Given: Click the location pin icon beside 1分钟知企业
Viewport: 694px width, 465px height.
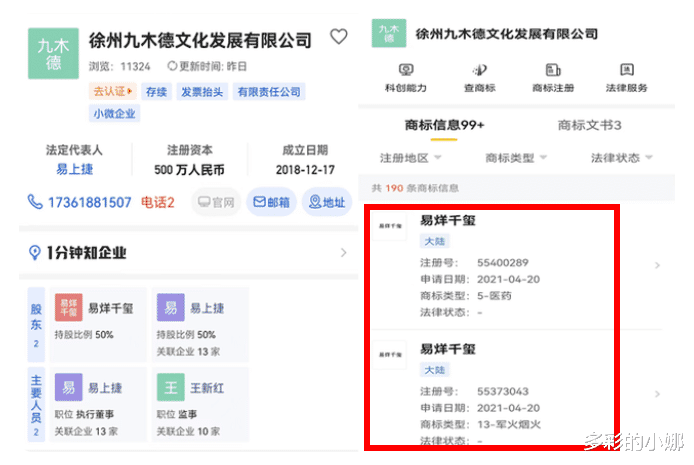Looking at the screenshot, I should click(x=35, y=253).
